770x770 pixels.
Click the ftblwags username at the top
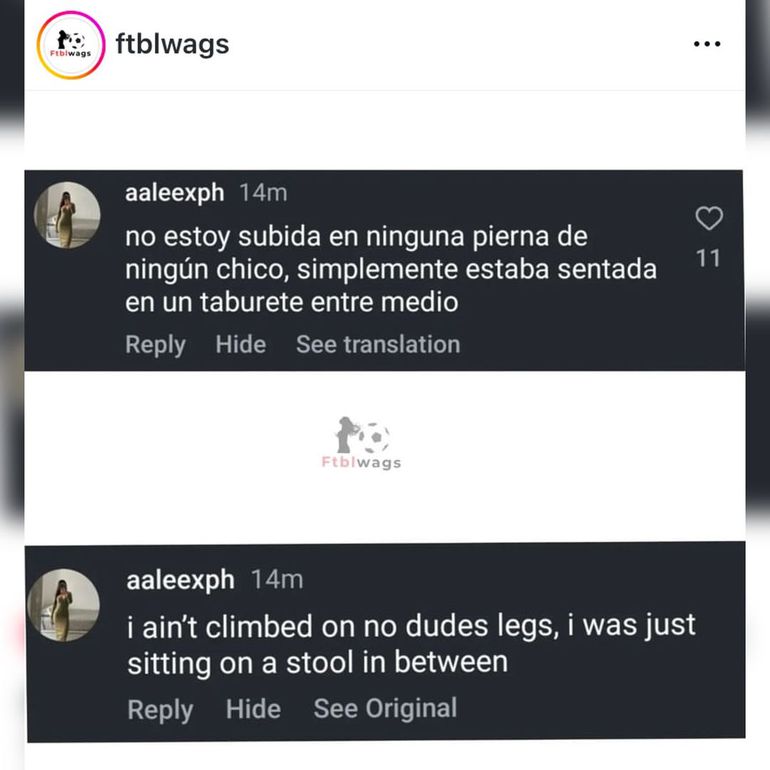(172, 45)
